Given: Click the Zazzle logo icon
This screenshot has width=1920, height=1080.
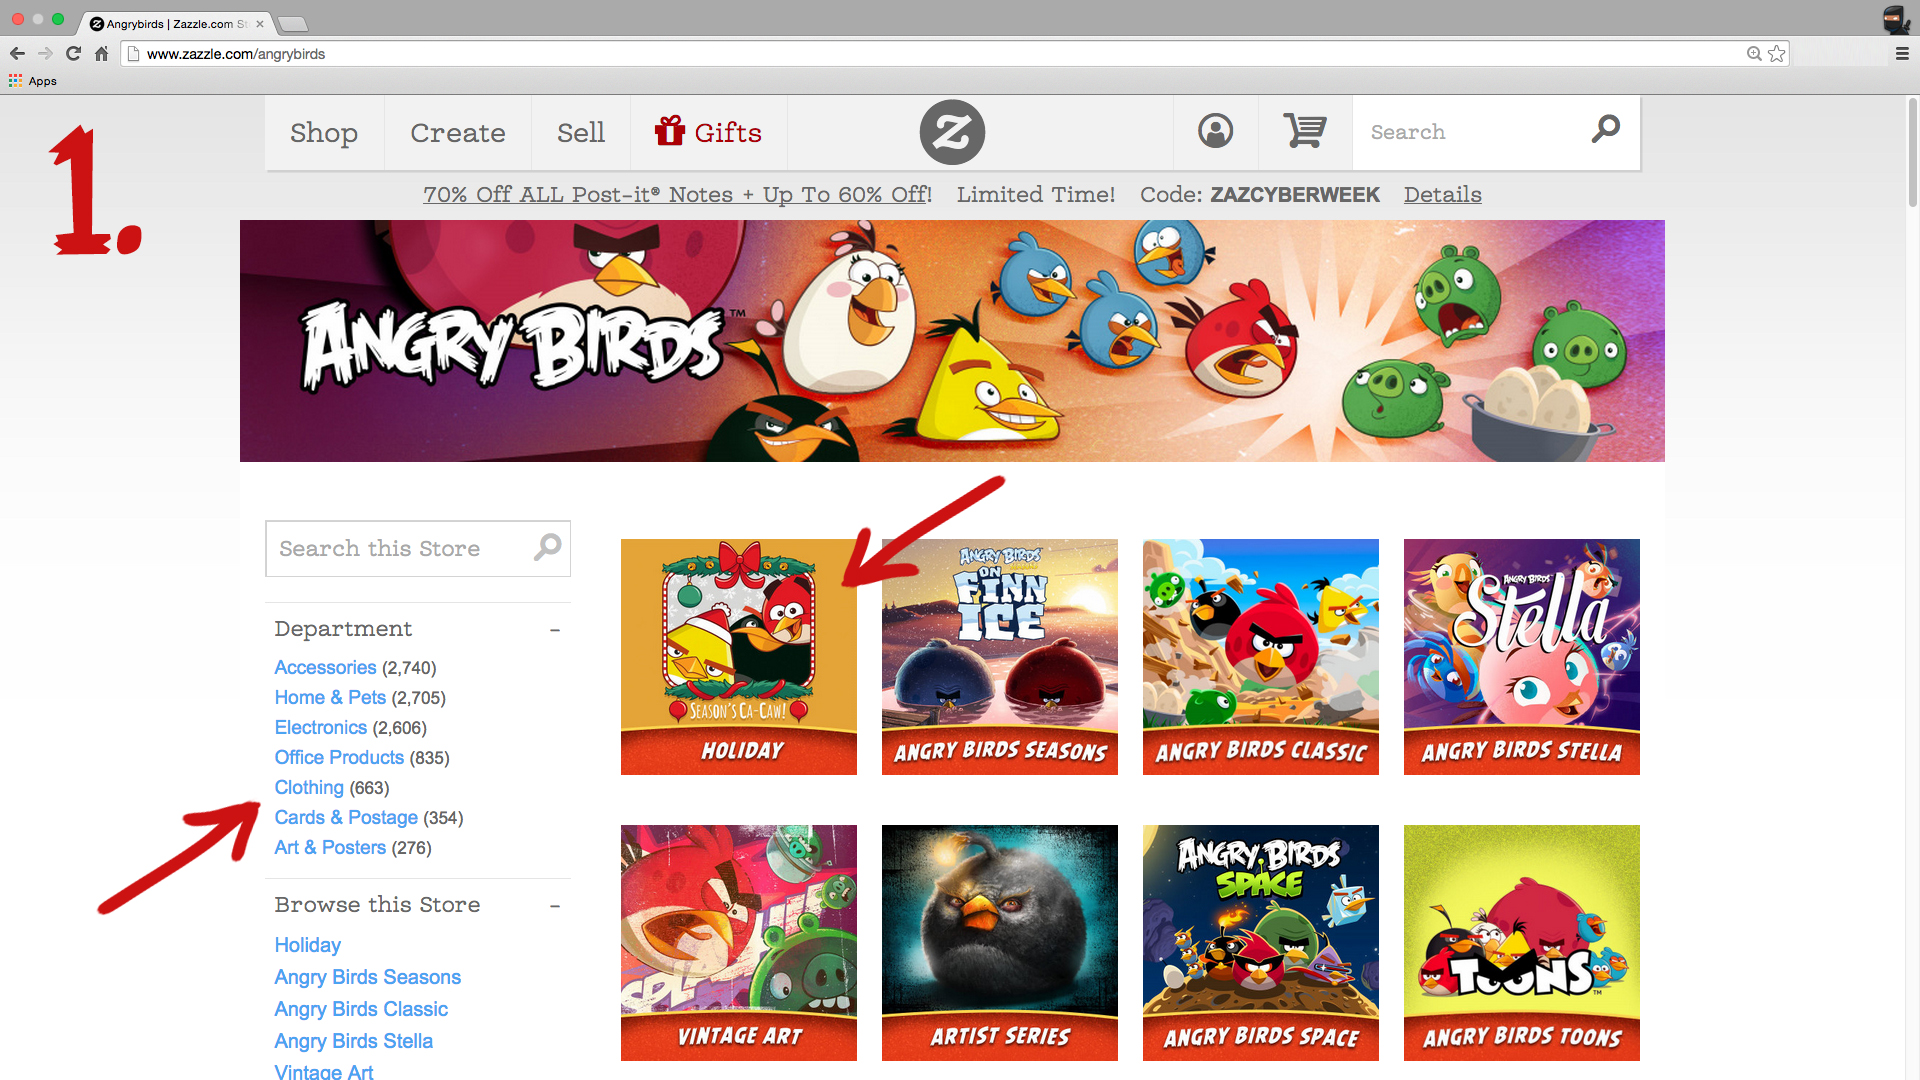Looking at the screenshot, I should (x=952, y=132).
